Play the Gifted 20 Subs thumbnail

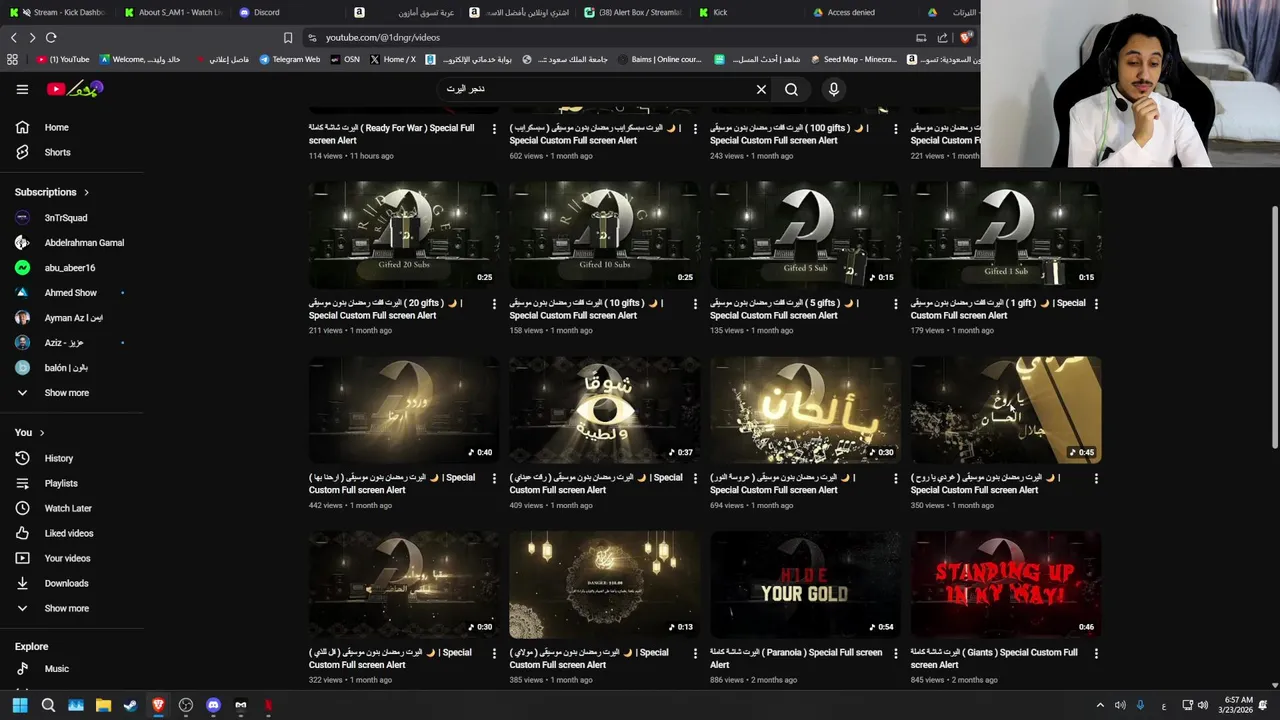coord(403,235)
